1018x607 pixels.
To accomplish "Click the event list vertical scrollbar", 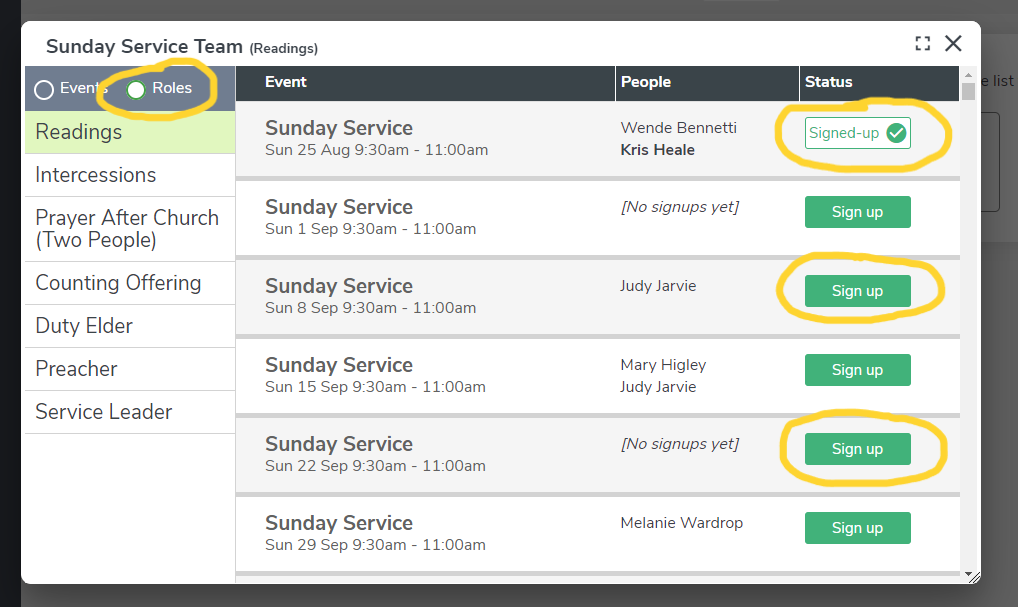I will pyautogui.click(x=968, y=300).
